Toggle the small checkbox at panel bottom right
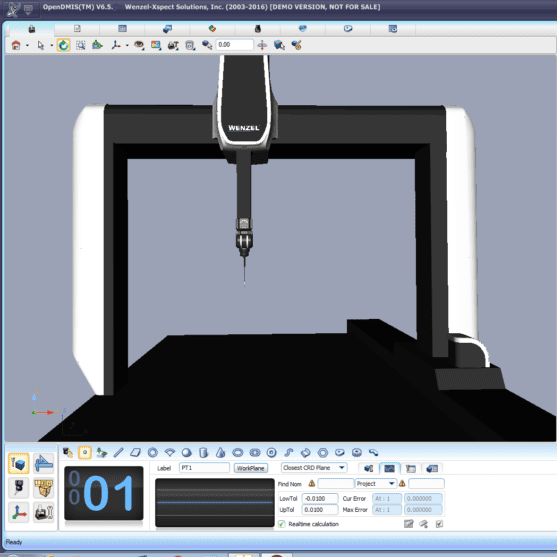 point(439,524)
